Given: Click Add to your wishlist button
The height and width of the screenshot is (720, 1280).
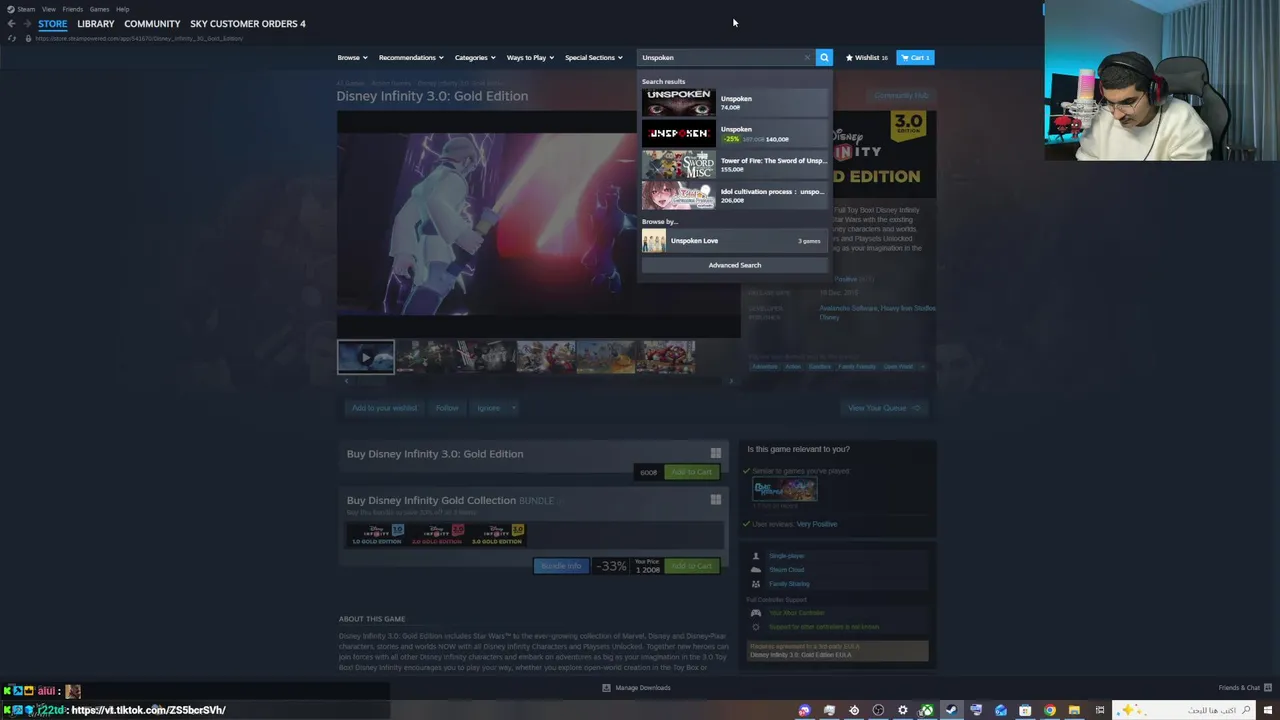Looking at the screenshot, I should [384, 408].
